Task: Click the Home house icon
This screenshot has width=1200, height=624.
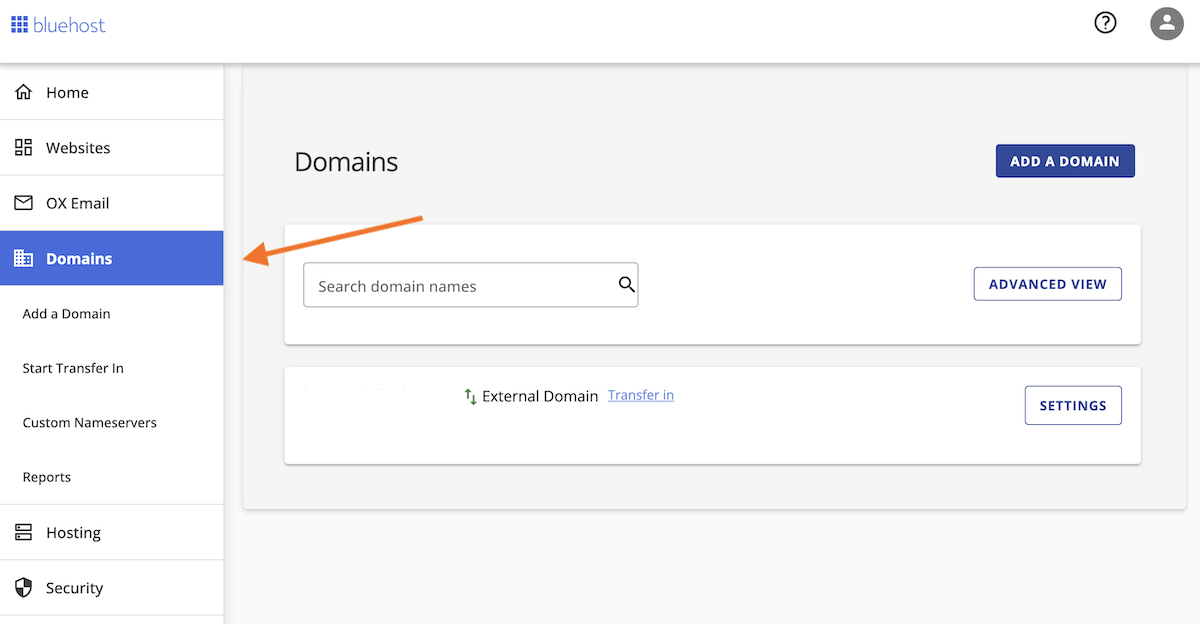Action: pyautogui.click(x=24, y=93)
